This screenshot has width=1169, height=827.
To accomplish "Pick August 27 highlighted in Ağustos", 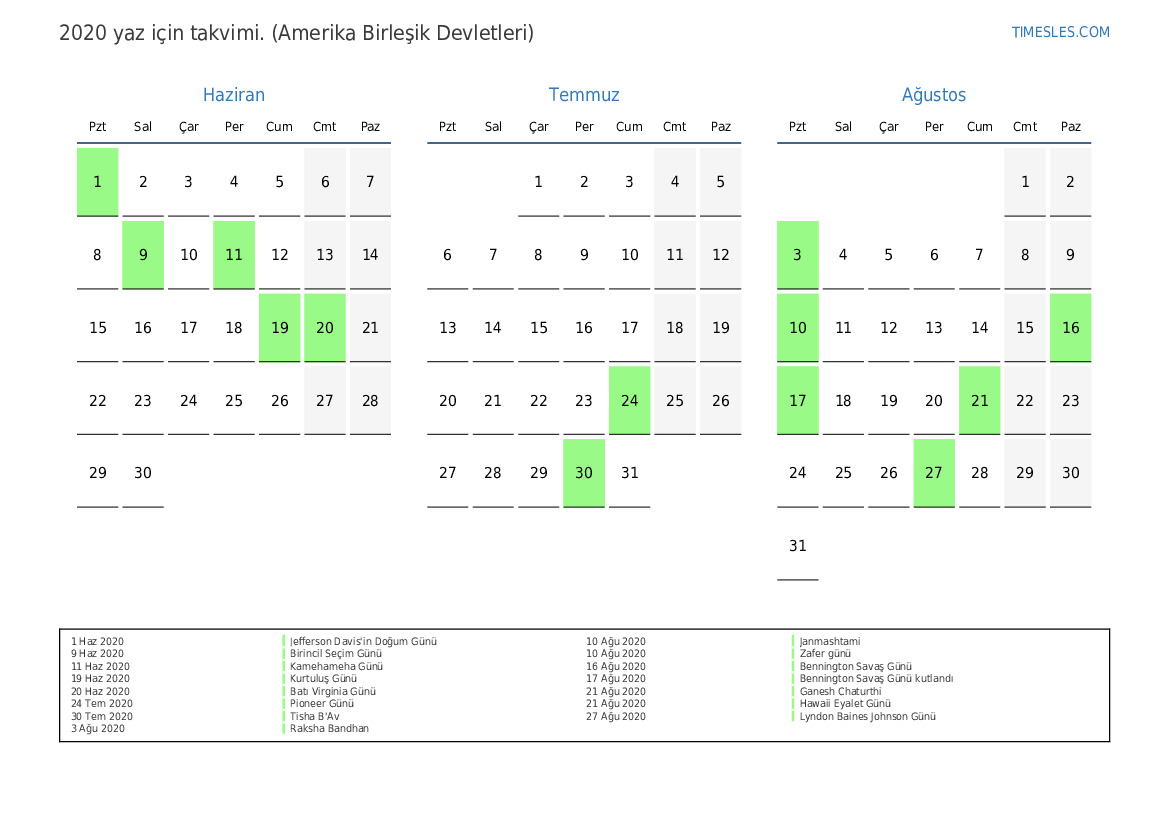I will [x=934, y=473].
